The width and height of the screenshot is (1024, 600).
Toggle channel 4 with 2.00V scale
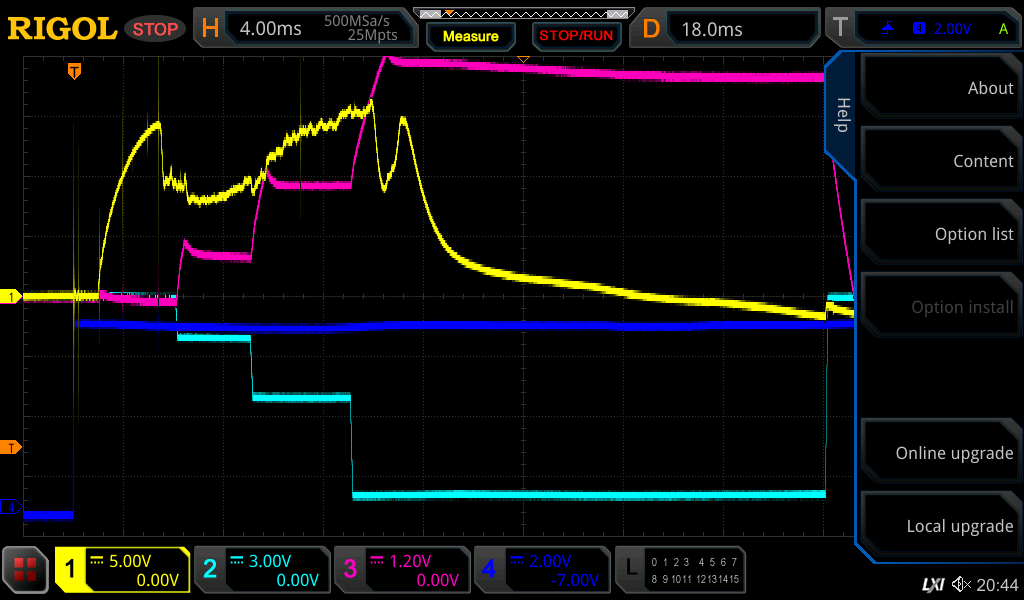click(x=541, y=570)
